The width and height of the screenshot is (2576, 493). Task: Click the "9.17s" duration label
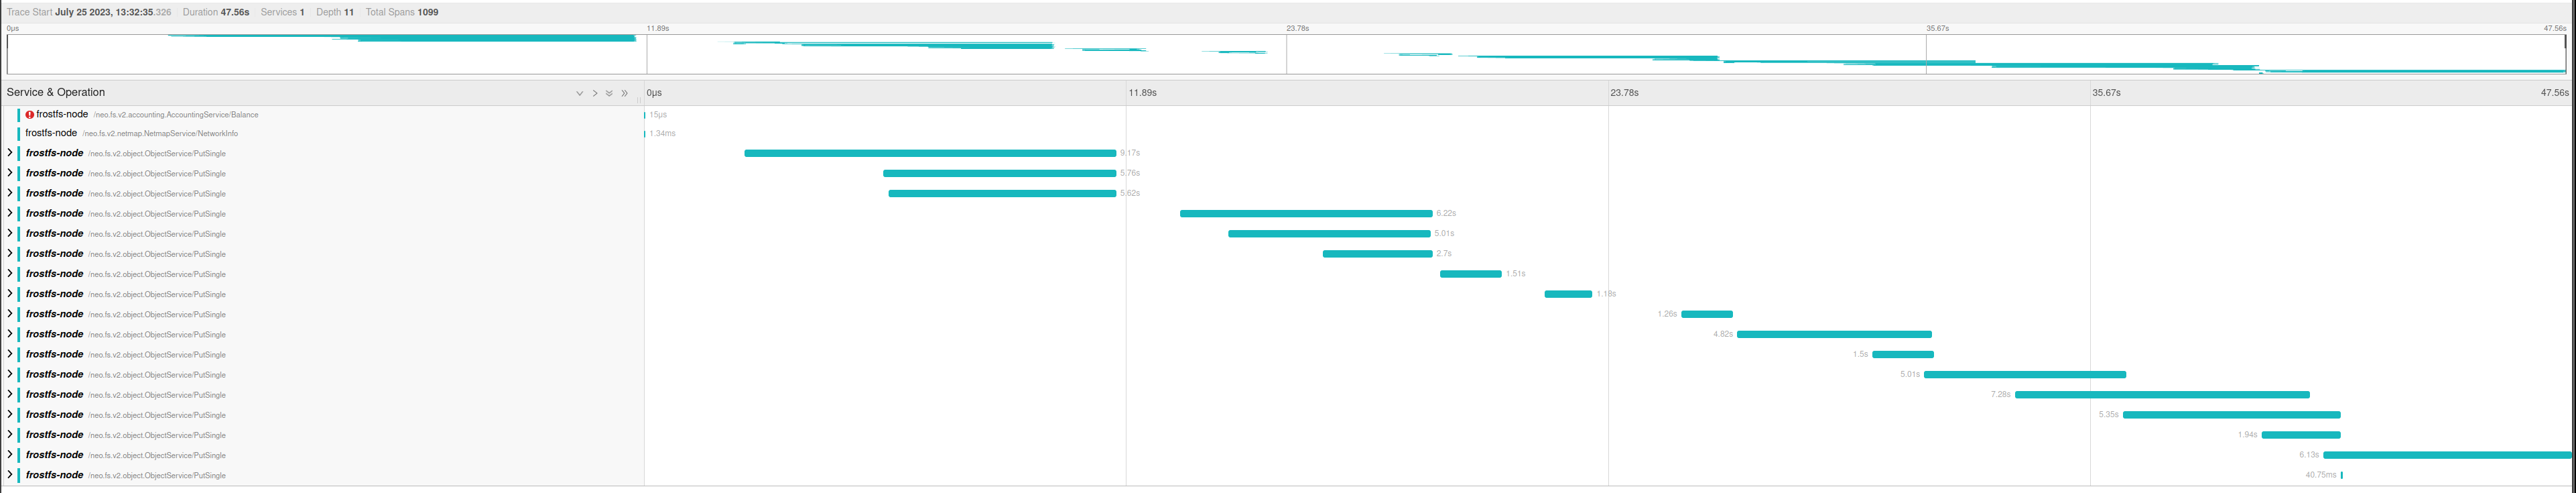[x=1130, y=153]
